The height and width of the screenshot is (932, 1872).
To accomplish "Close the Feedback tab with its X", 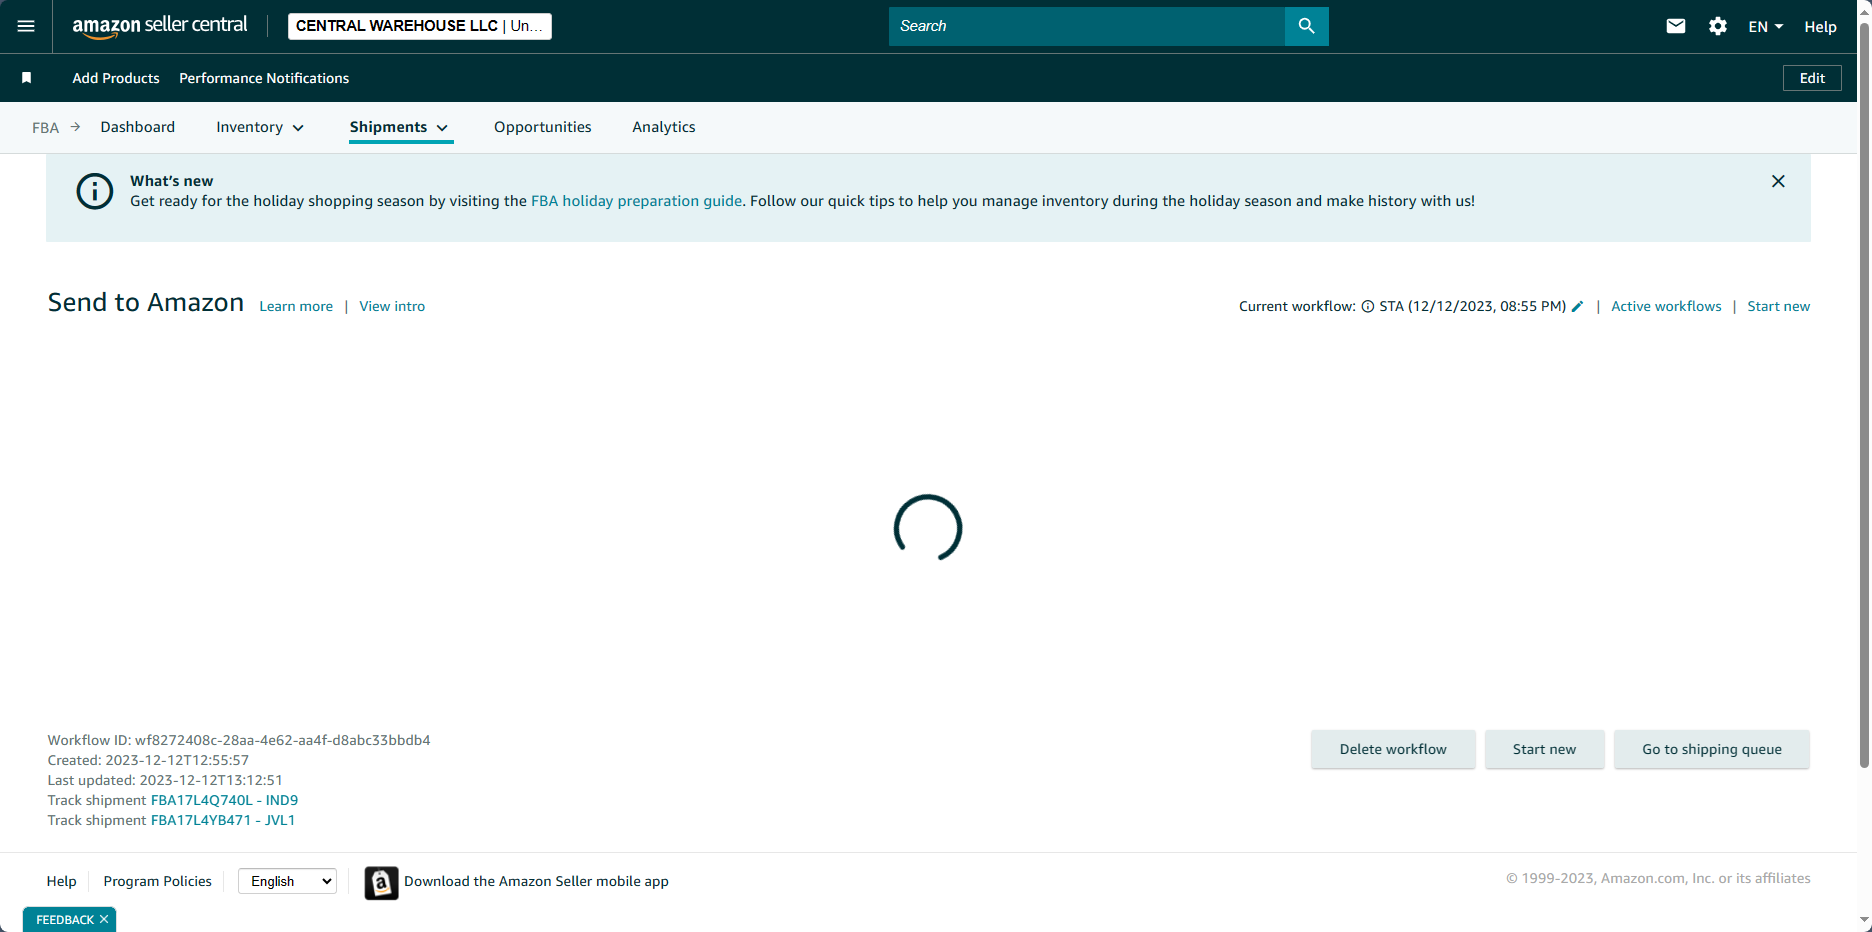I will tap(104, 919).
